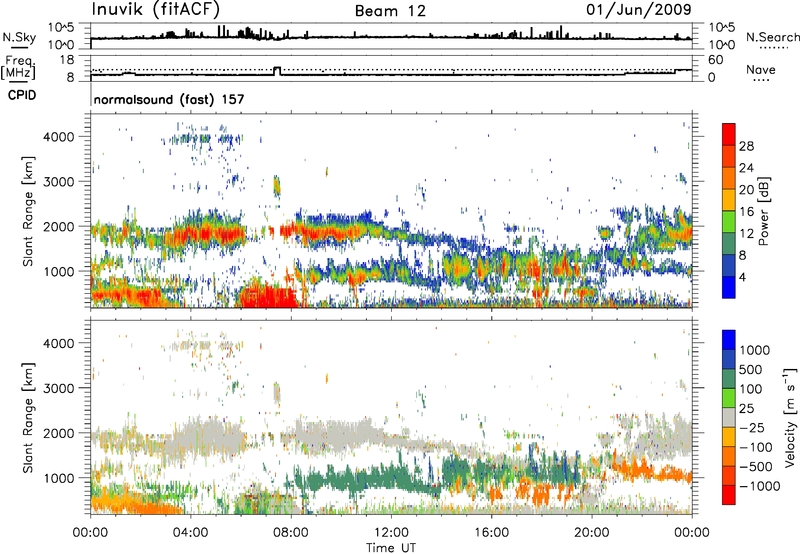This screenshot has width=800, height=554.
Task: Select the '3000' tick of the velocity panel
Action: 59,388
